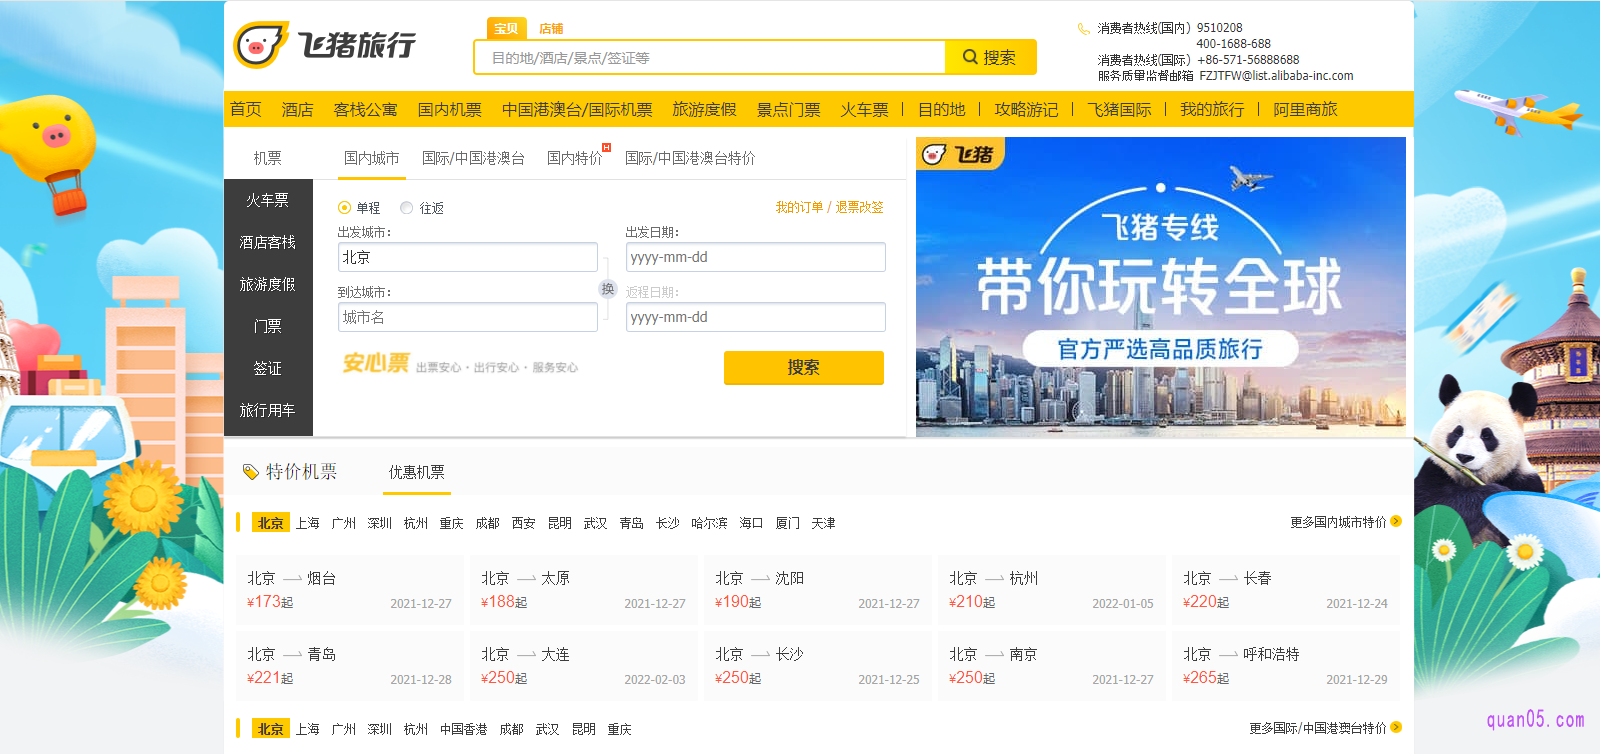Screen dimensions: 1600x754
Task: Open the 国际/中国港澳台特价 tab
Action: pyautogui.click(x=690, y=158)
